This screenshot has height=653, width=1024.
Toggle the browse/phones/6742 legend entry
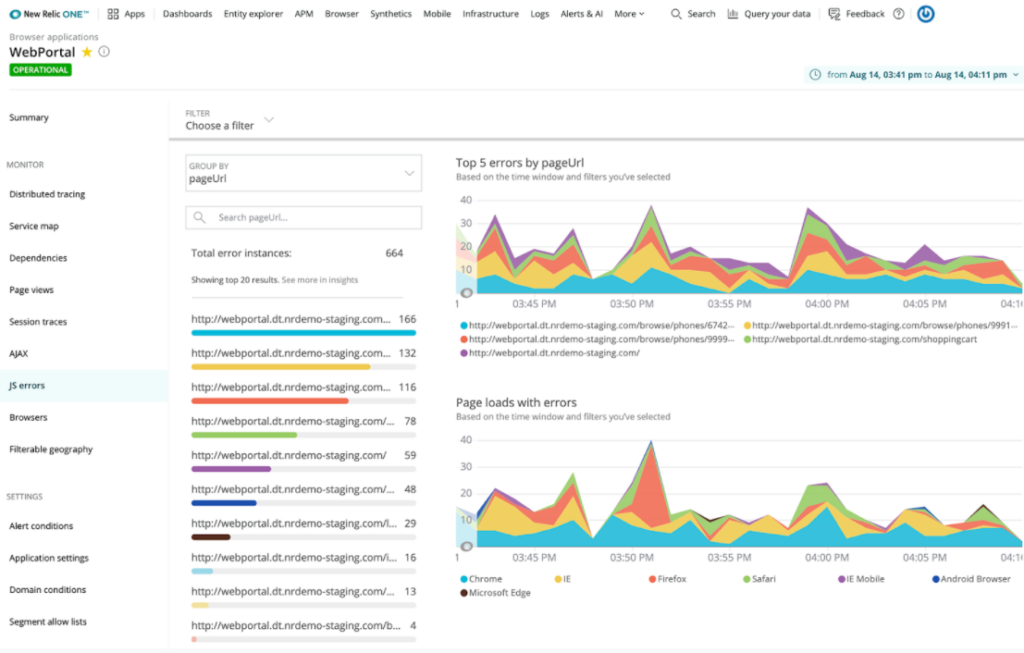tap(597, 325)
